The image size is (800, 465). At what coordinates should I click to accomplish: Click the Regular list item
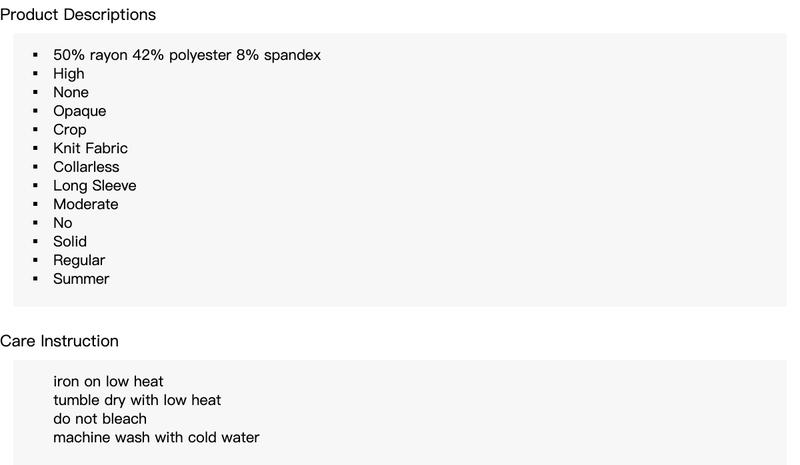click(79, 260)
